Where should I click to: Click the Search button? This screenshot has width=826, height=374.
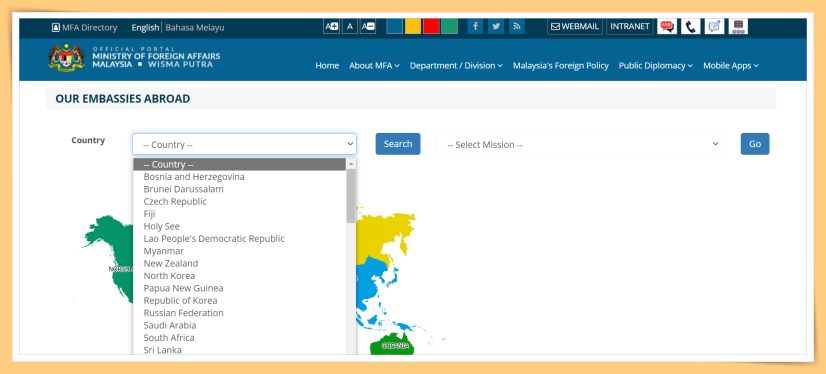coord(398,144)
